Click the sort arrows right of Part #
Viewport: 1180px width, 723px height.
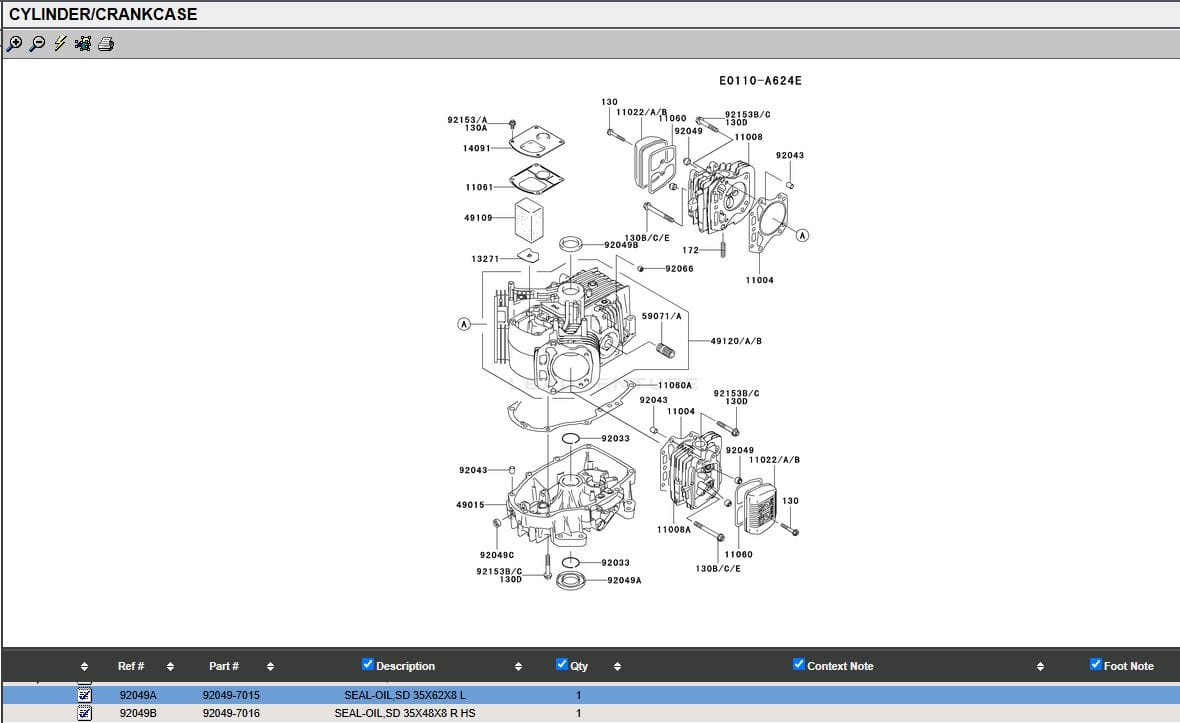click(270, 667)
